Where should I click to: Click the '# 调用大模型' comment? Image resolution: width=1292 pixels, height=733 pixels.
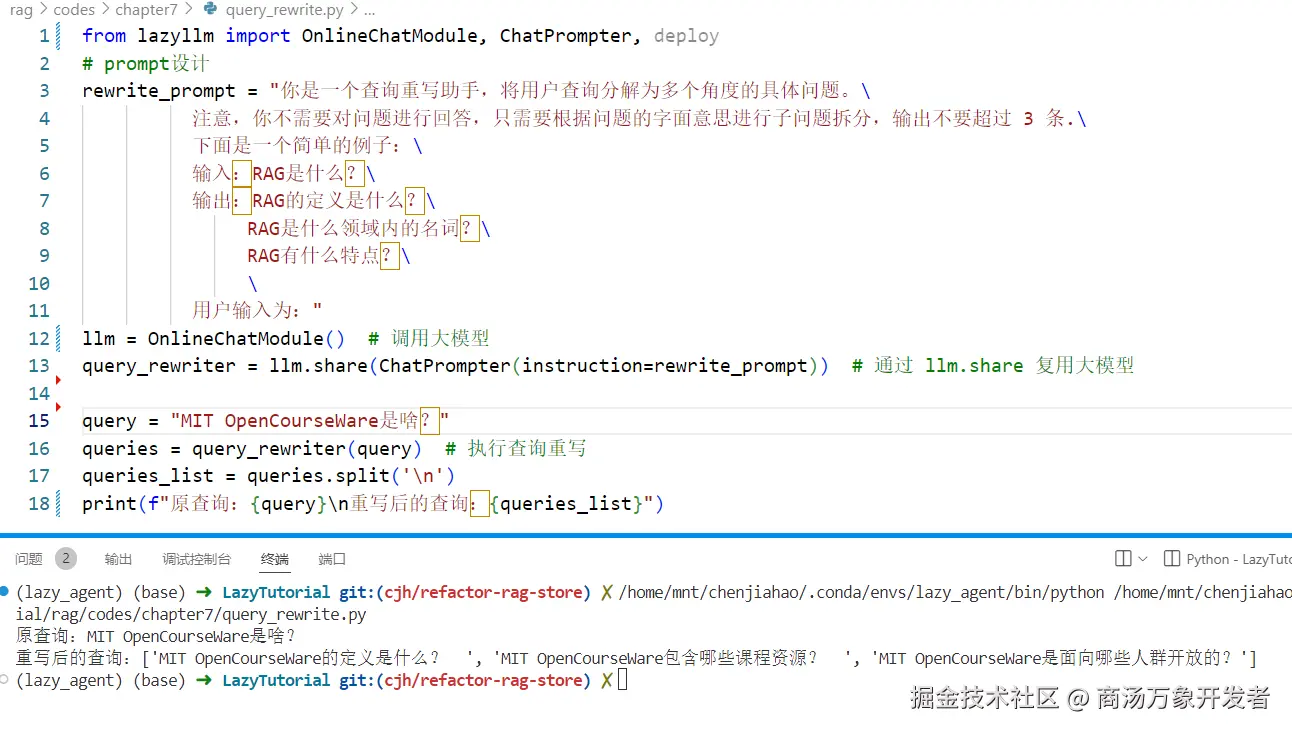point(429,338)
